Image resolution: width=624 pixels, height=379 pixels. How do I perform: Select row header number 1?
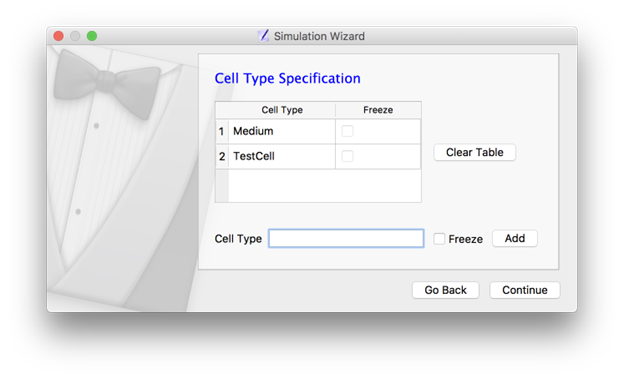222,131
